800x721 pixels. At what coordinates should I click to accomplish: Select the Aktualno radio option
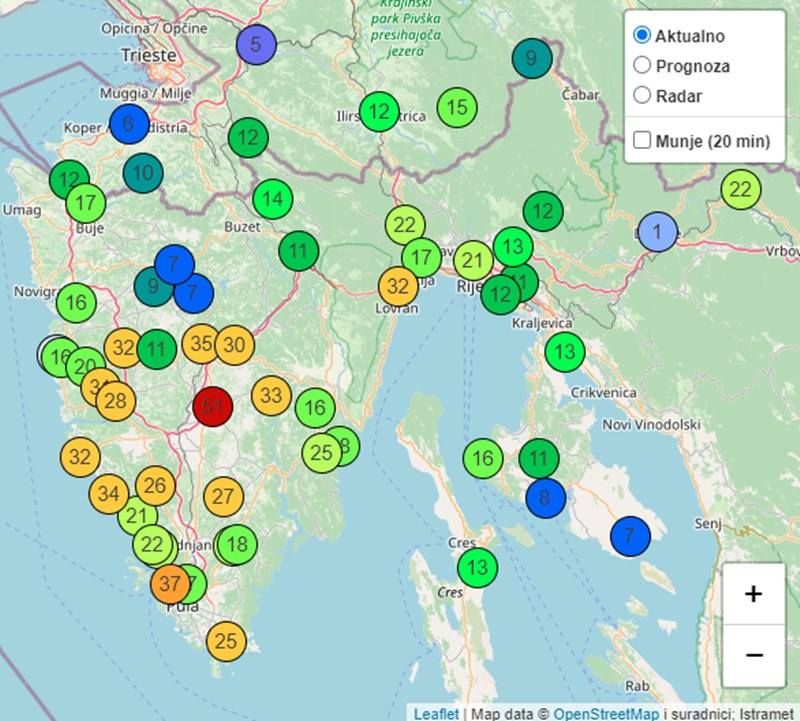(x=642, y=36)
